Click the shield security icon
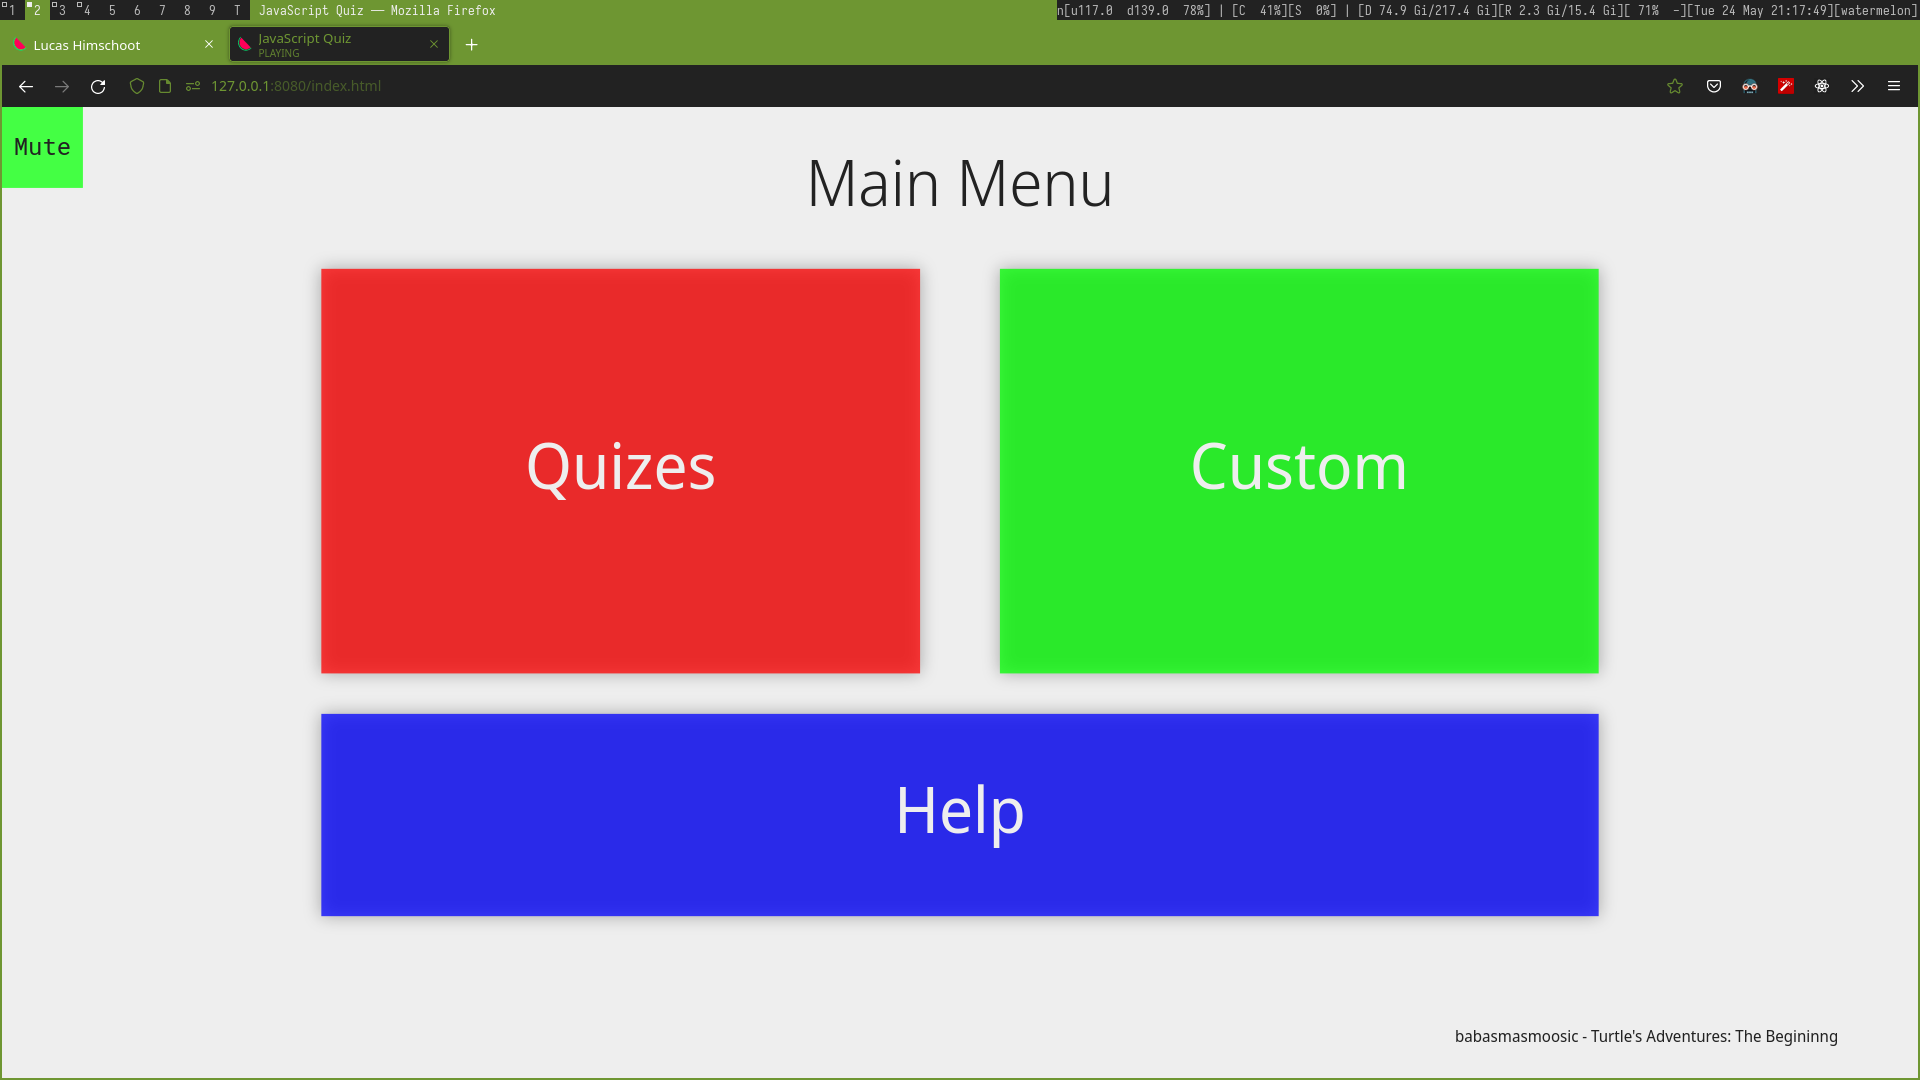The height and width of the screenshot is (1080, 1920). pos(137,86)
